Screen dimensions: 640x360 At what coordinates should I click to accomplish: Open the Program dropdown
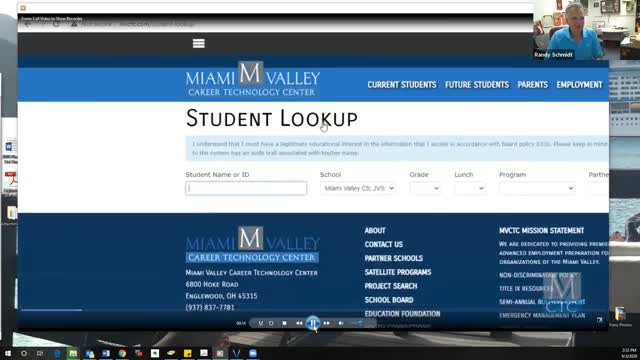[537, 188]
